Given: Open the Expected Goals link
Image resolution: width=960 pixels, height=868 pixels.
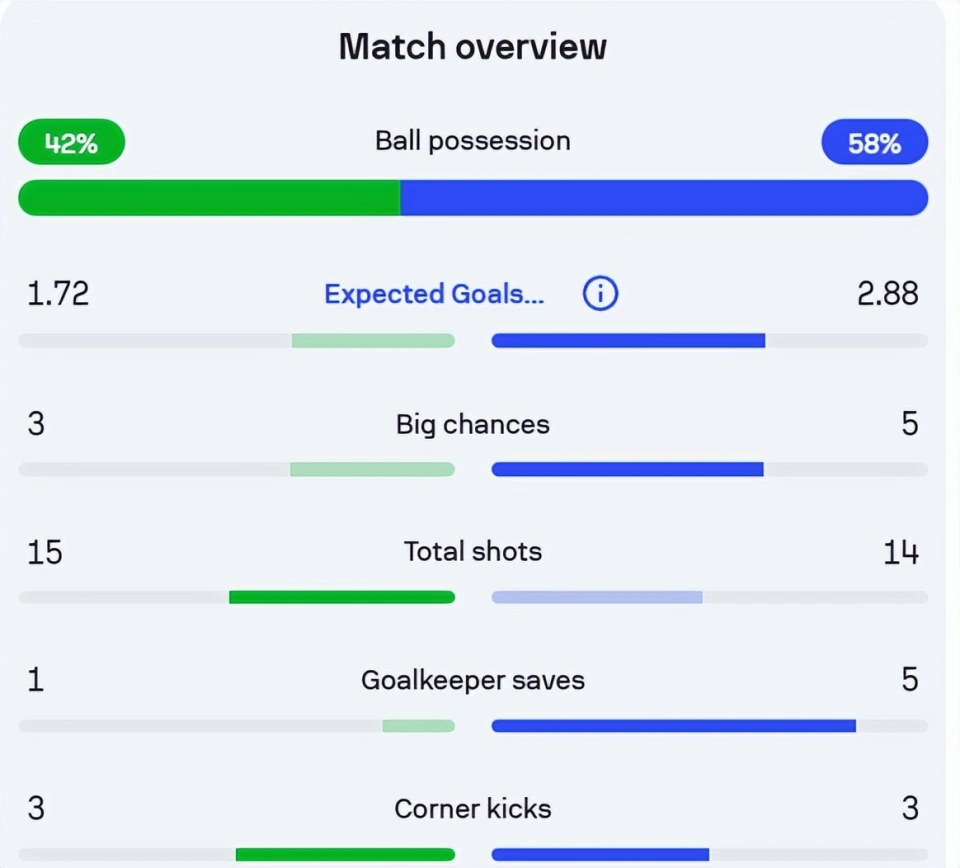Looking at the screenshot, I should (x=434, y=294).
